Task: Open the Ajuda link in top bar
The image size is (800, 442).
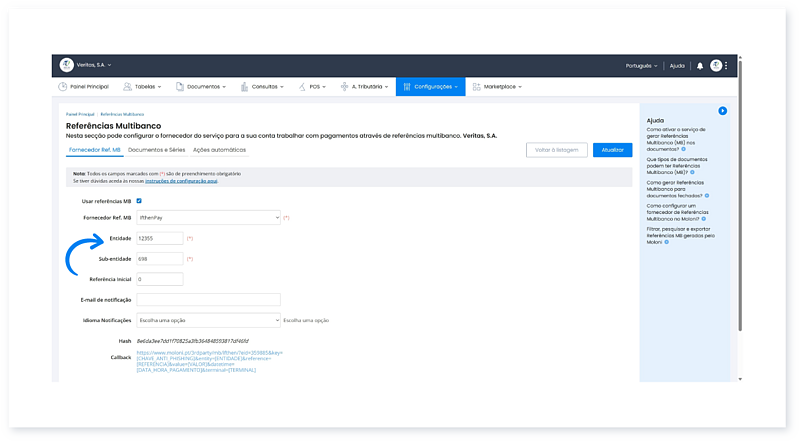Action: (x=677, y=66)
